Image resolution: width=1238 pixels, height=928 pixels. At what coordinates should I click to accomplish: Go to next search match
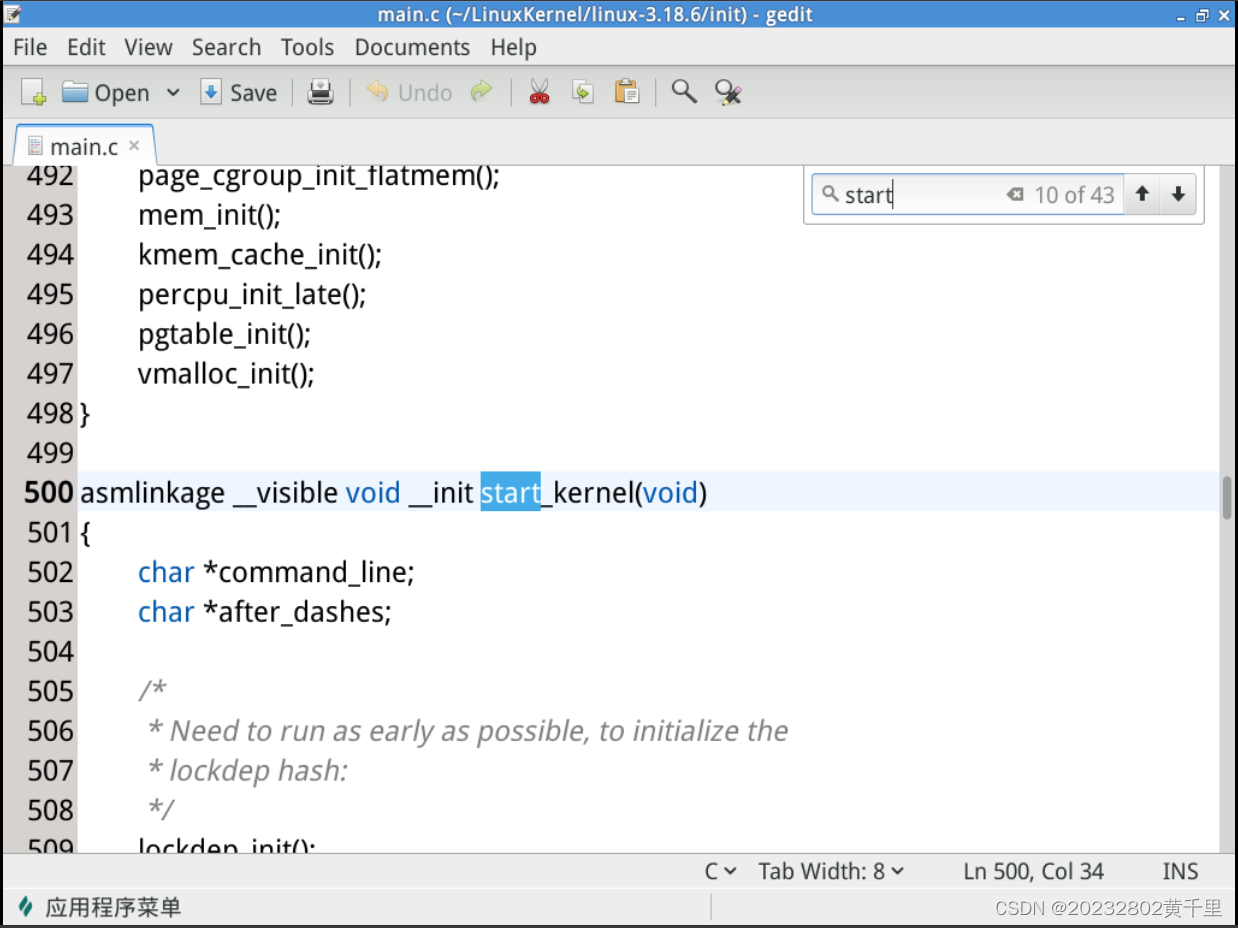point(1178,194)
